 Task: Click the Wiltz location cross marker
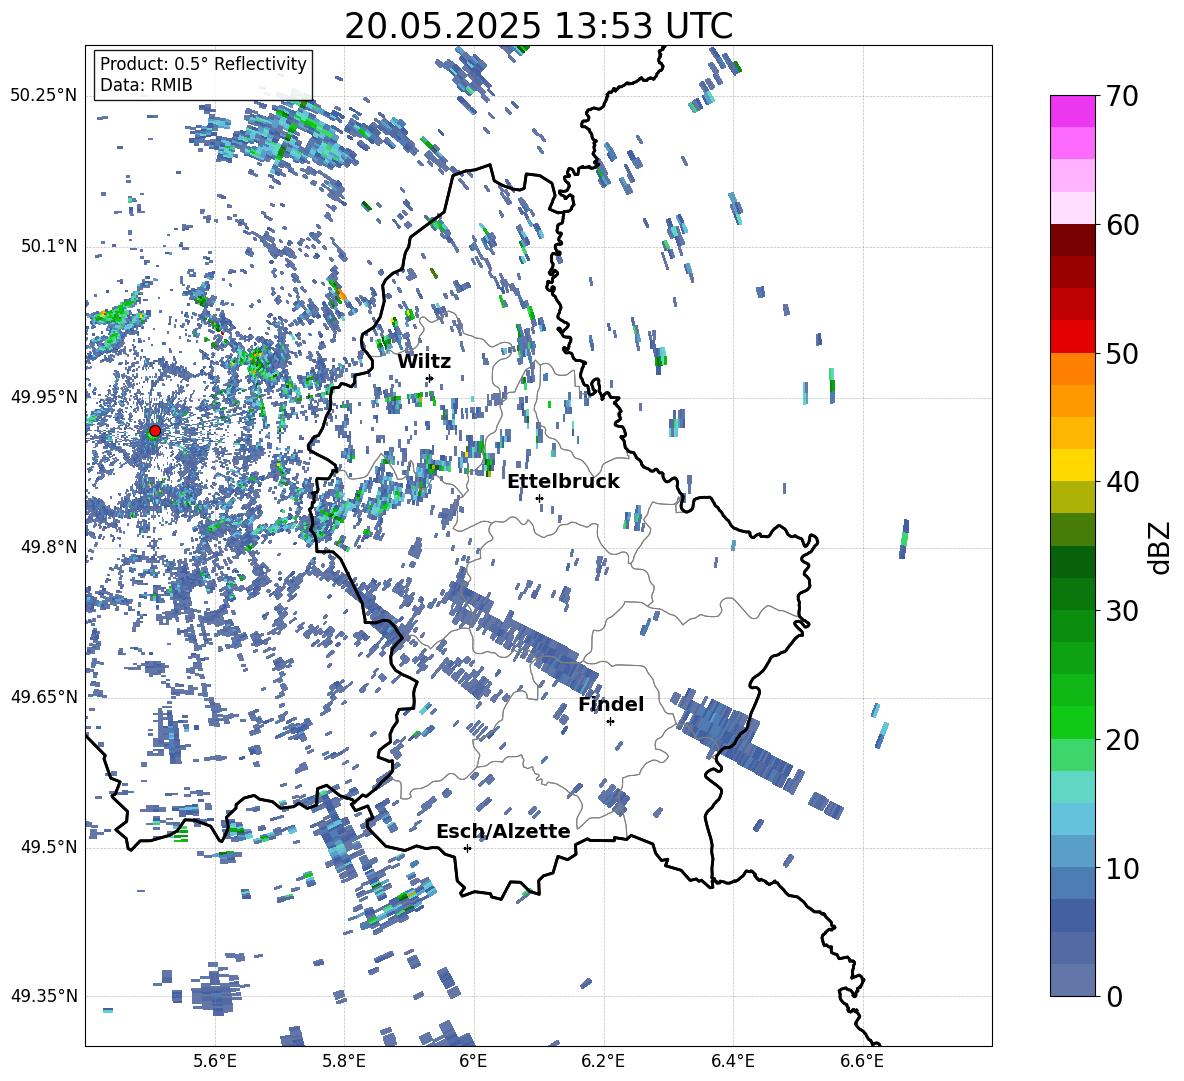pos(430,378)
